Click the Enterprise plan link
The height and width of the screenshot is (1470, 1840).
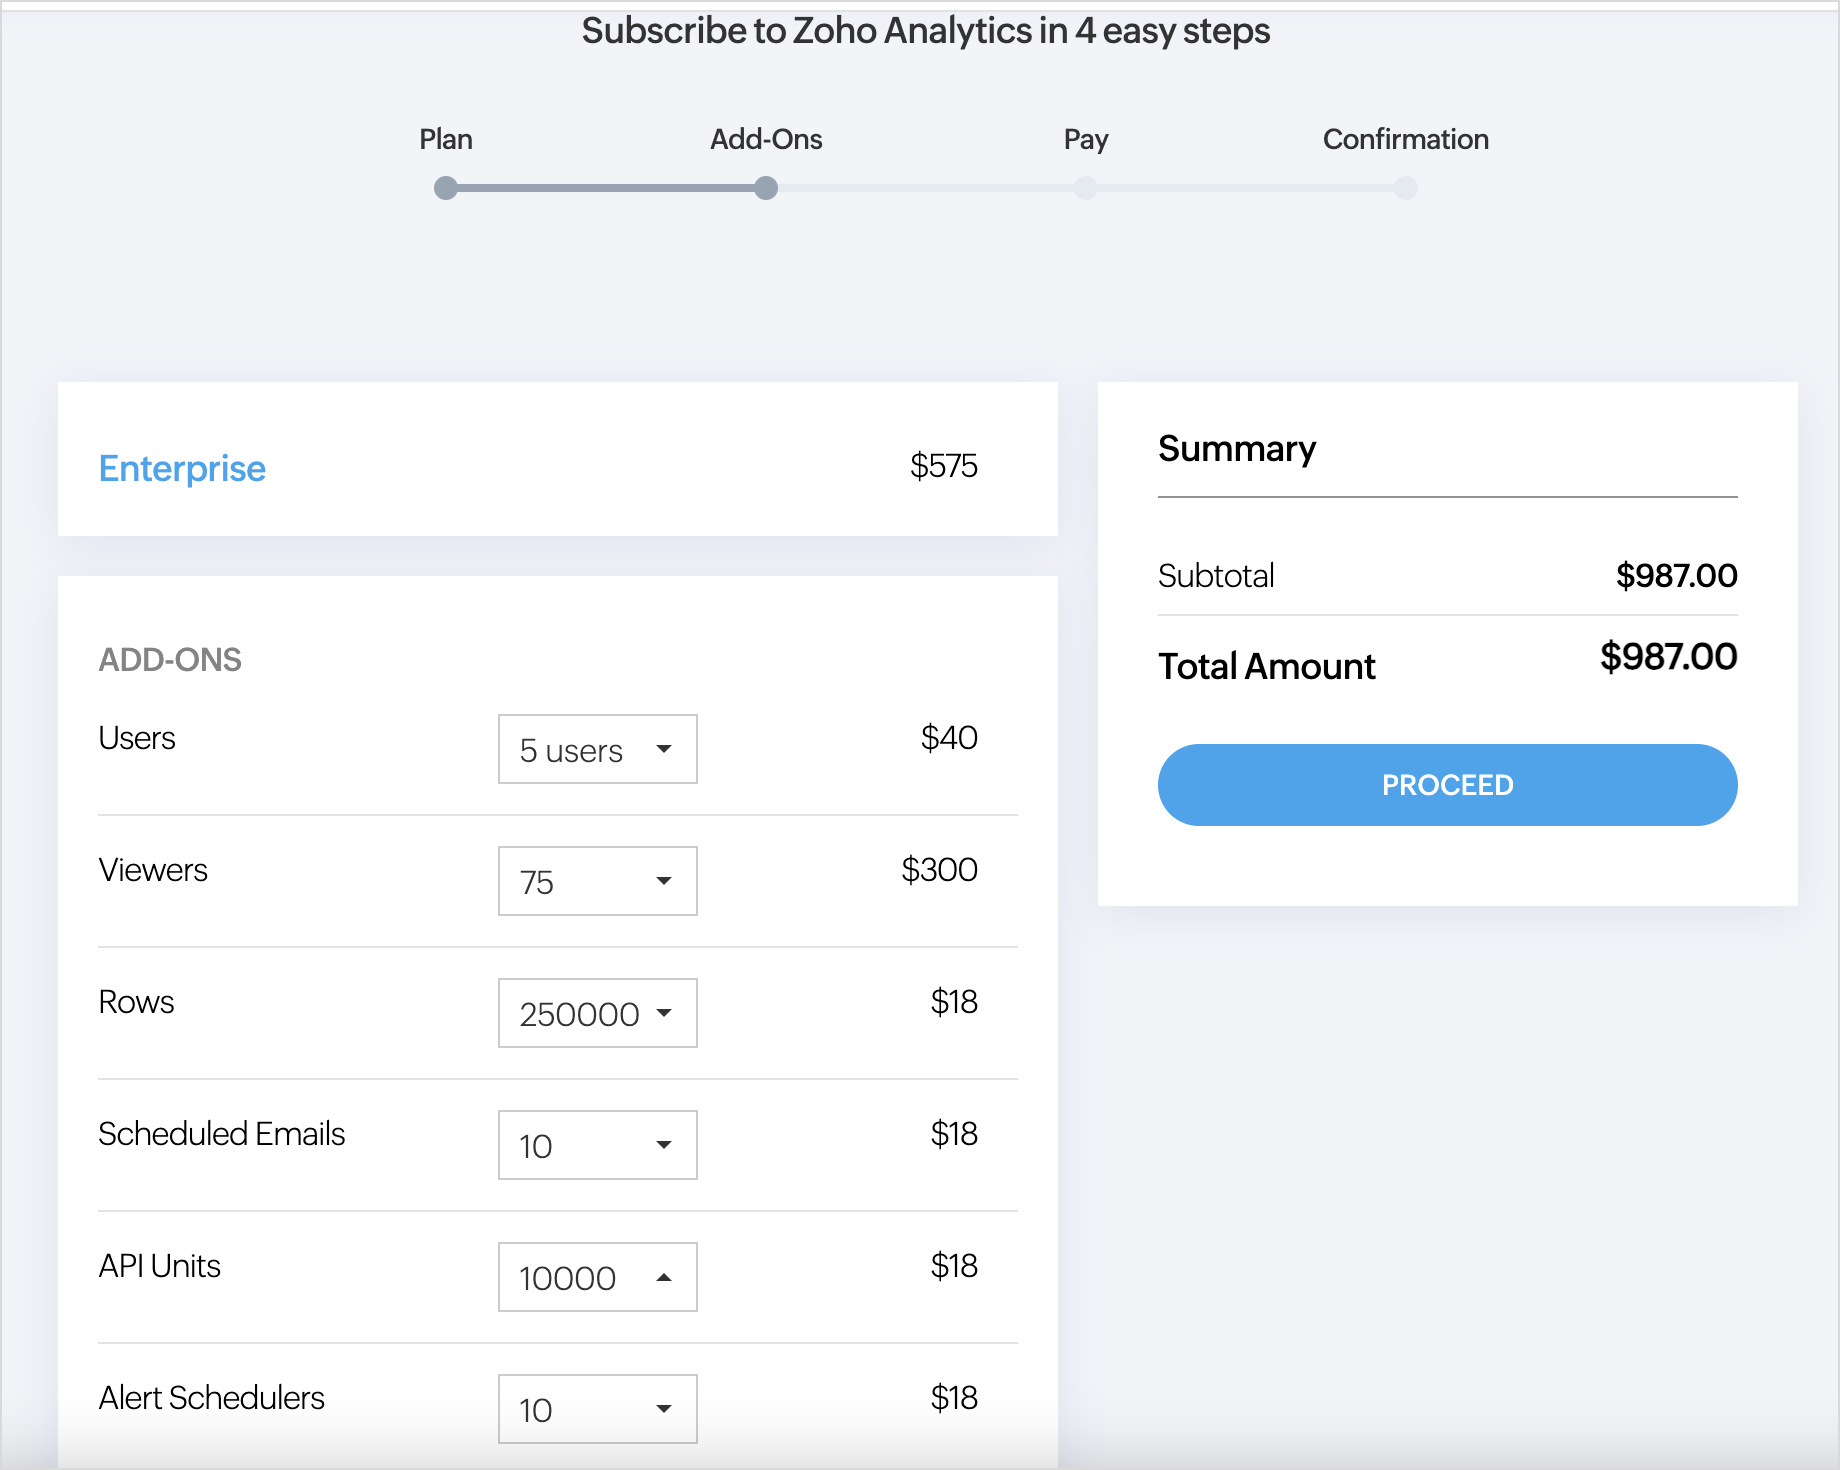182,468
